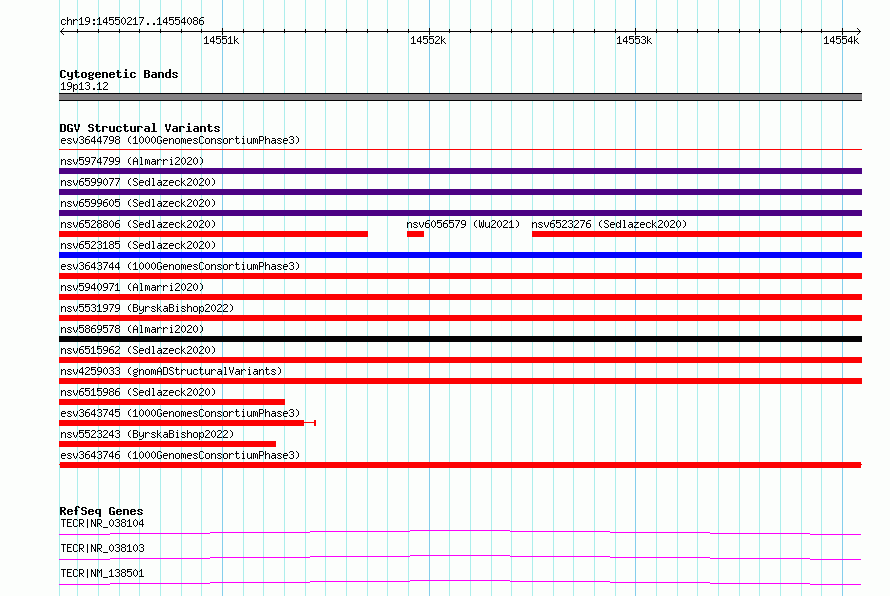Click the DGV Structural Variants track title

(x=139, y=128)
